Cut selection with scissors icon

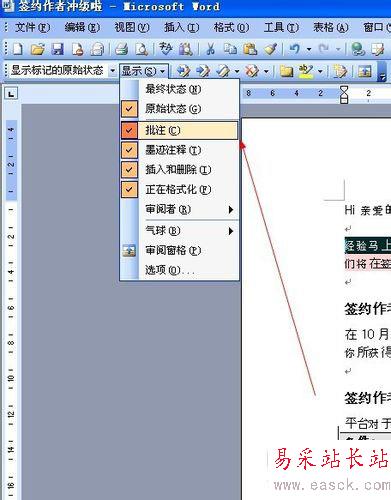click(x=210, y=49)
